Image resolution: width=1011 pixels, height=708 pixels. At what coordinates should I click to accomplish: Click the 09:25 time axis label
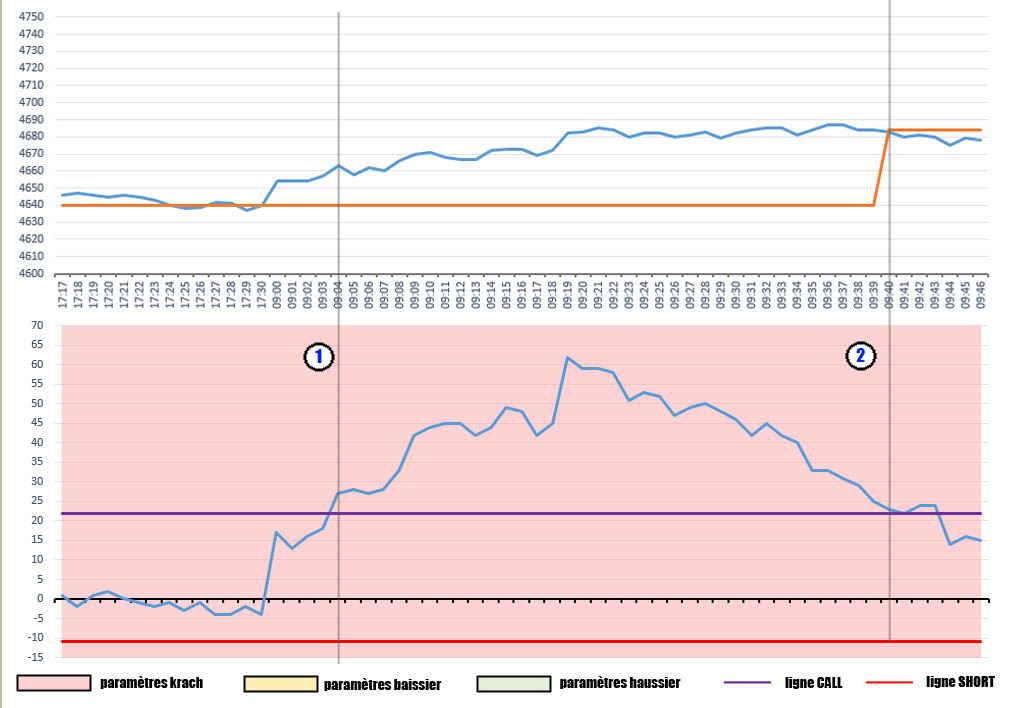point(660,294)
